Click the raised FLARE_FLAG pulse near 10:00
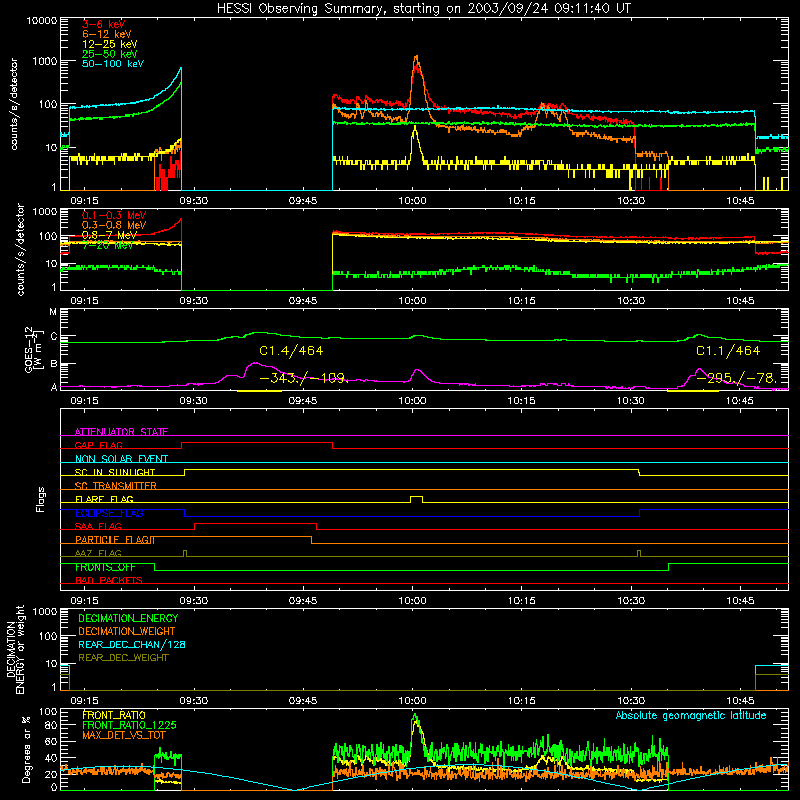800x800 pixels. pos(416,498)
